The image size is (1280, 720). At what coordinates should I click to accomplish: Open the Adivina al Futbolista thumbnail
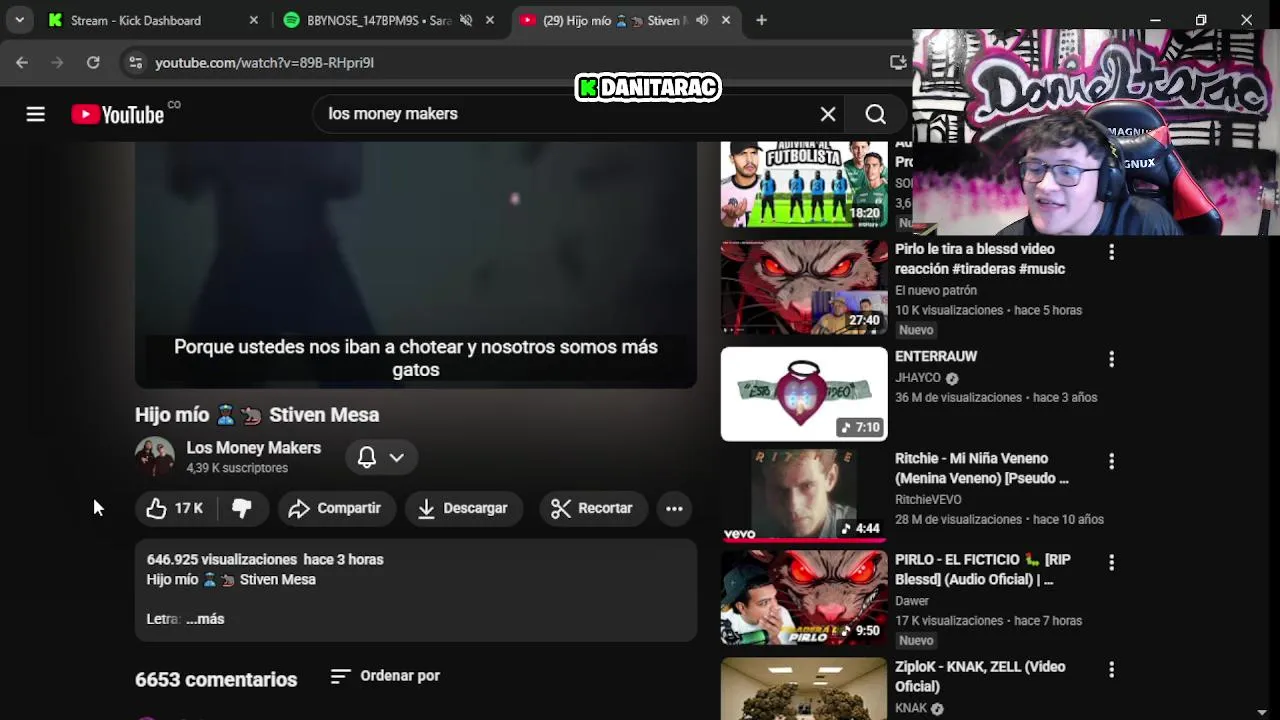pyautogui.click(x=804, y=184)
